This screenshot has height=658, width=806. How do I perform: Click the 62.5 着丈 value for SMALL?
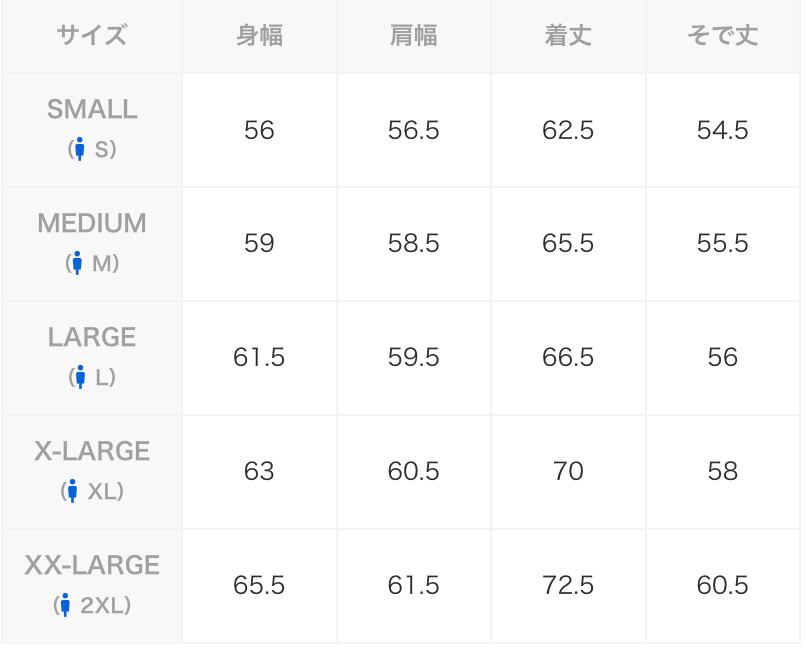pyautogui.click(x=568, y=131)
